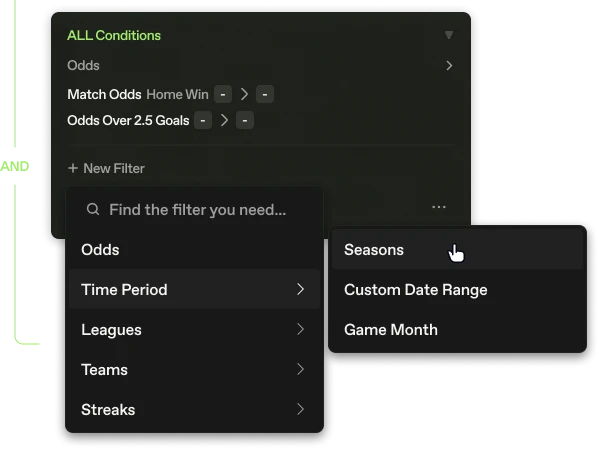Expand the Odds section chevron
The height and width of the screenshot is (449, 599).
(x=449, y=66)
